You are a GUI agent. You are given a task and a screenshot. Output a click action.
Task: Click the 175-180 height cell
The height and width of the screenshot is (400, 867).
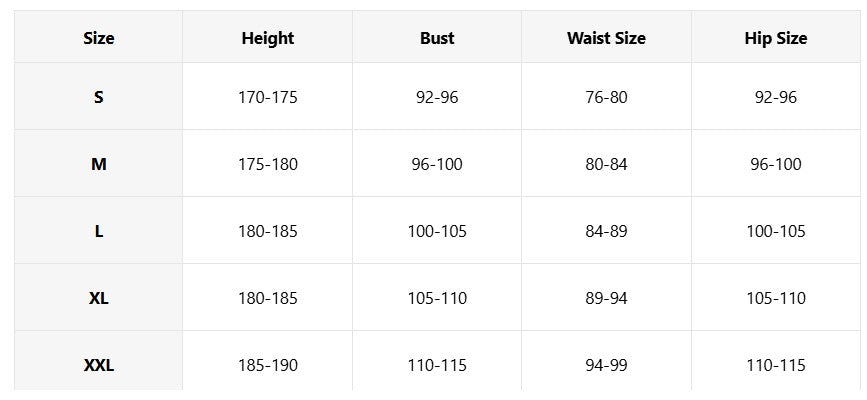coord(268,164)
